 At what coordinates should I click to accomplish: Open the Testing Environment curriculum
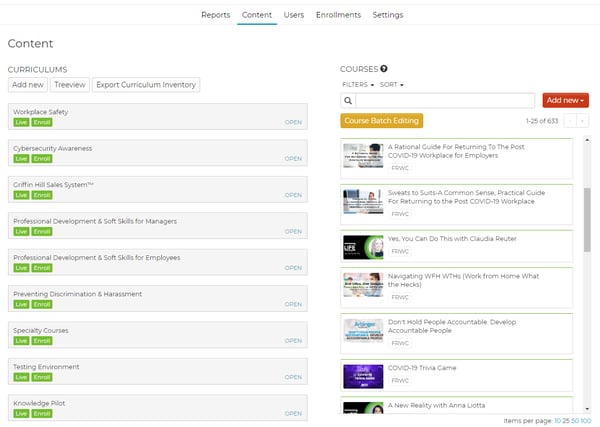293,377
